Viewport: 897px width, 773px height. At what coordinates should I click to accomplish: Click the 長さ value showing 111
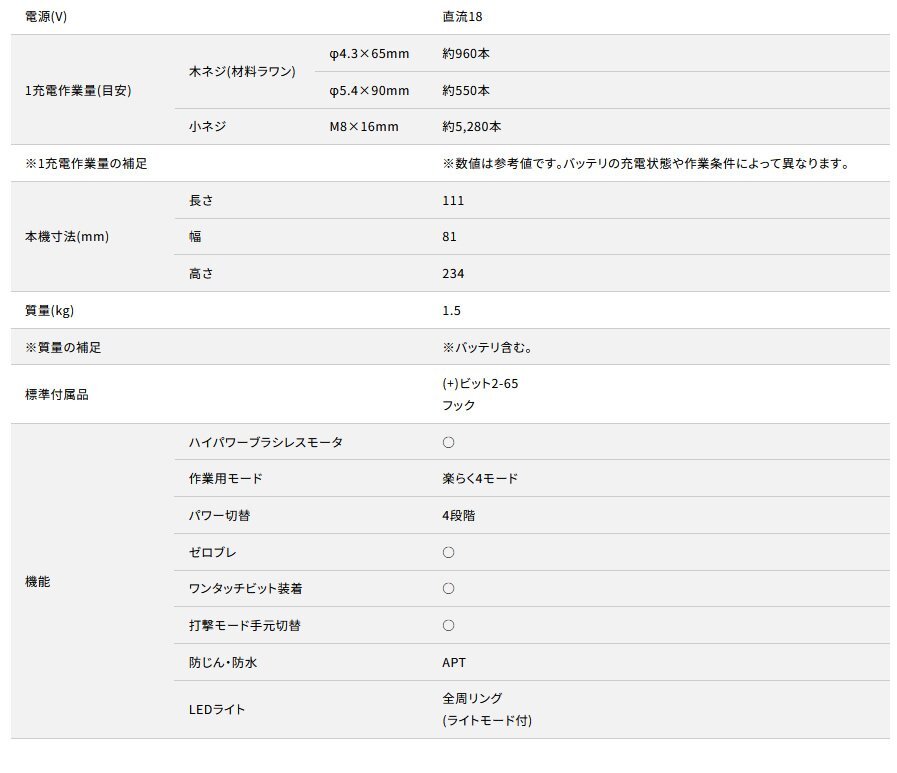448,200
